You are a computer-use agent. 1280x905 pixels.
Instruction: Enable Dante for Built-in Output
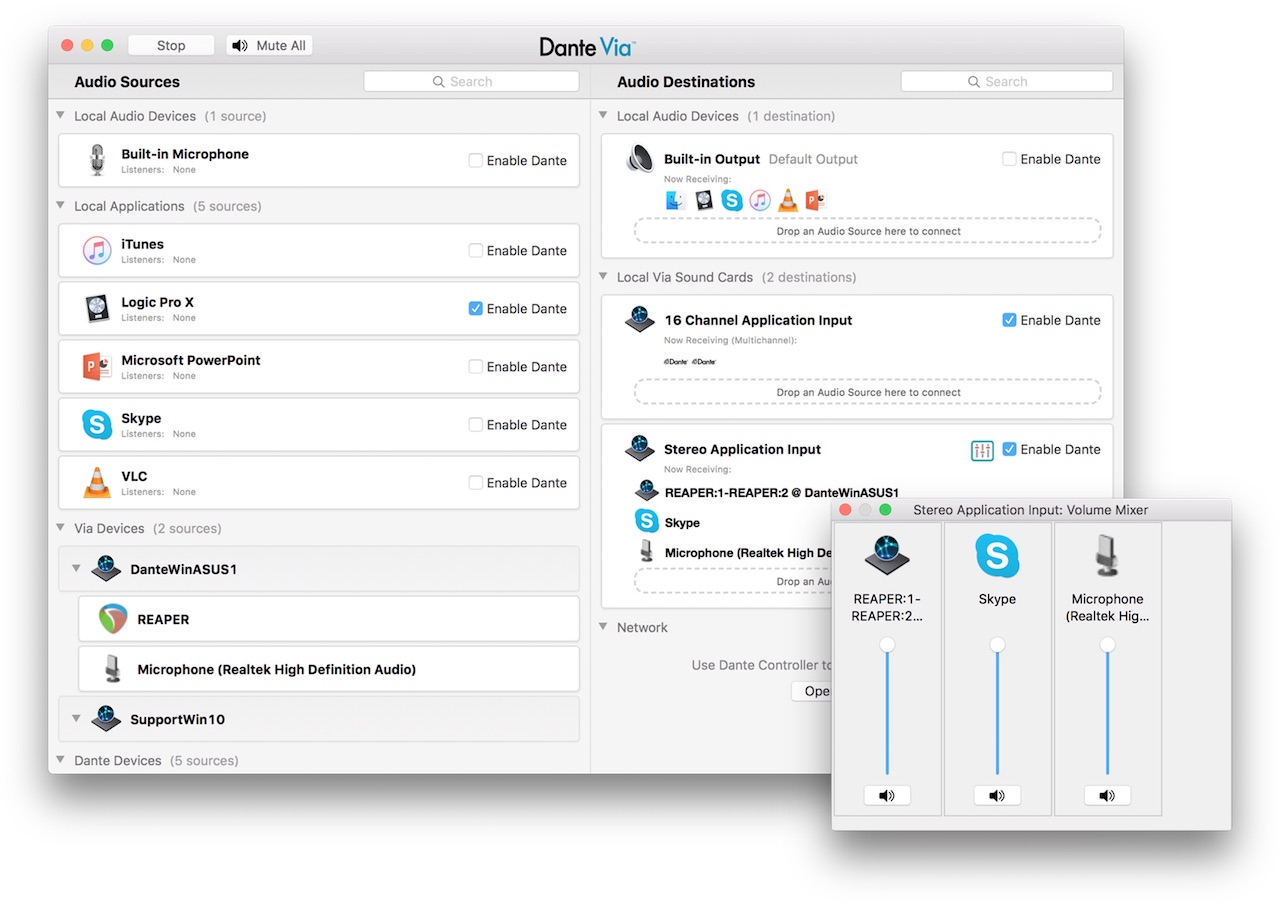coord(1009,159)
